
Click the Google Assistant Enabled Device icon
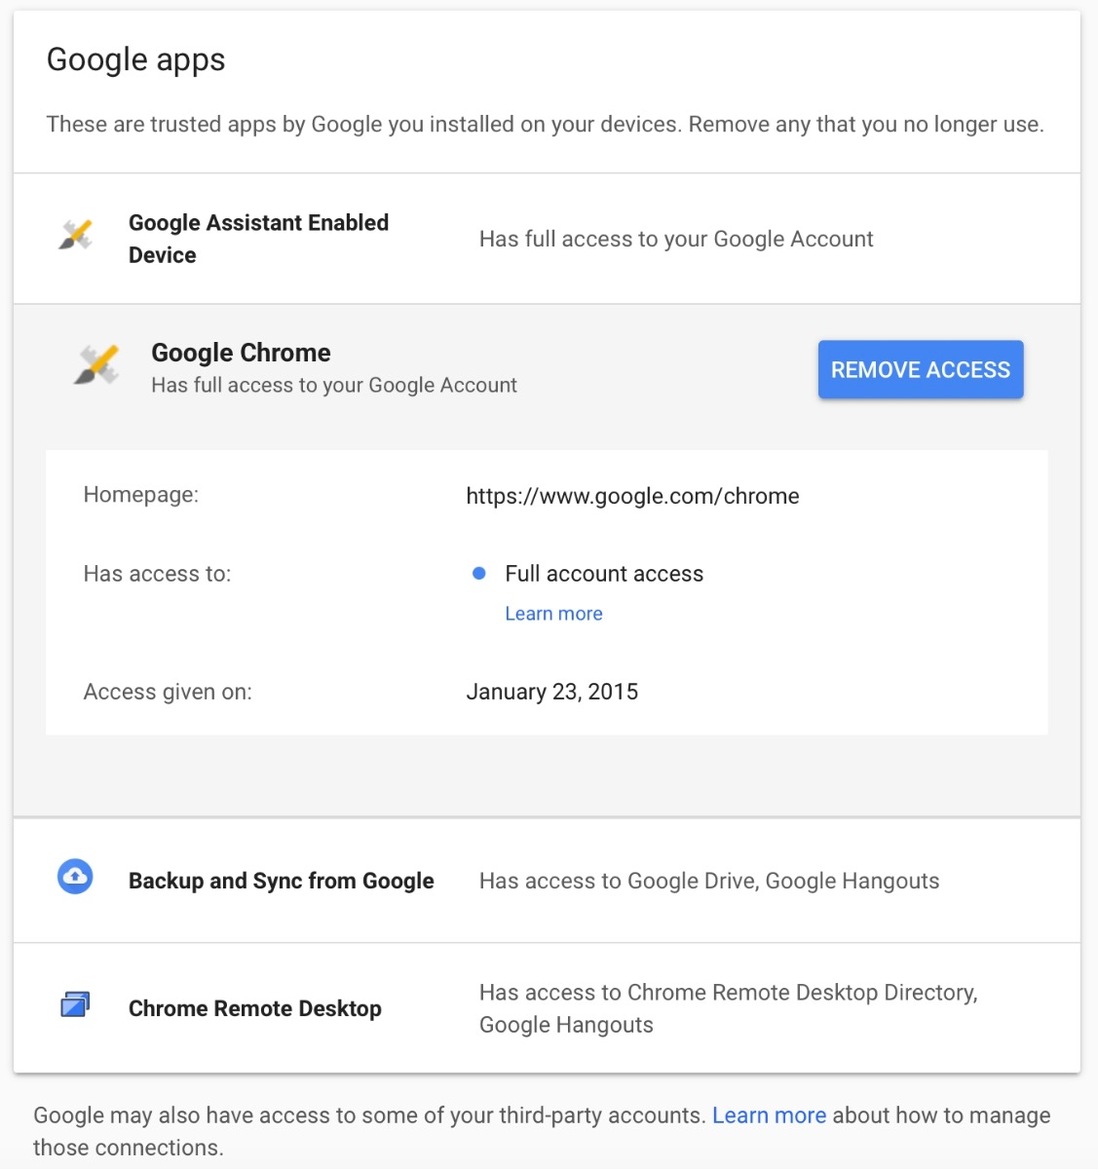(75, 236)
